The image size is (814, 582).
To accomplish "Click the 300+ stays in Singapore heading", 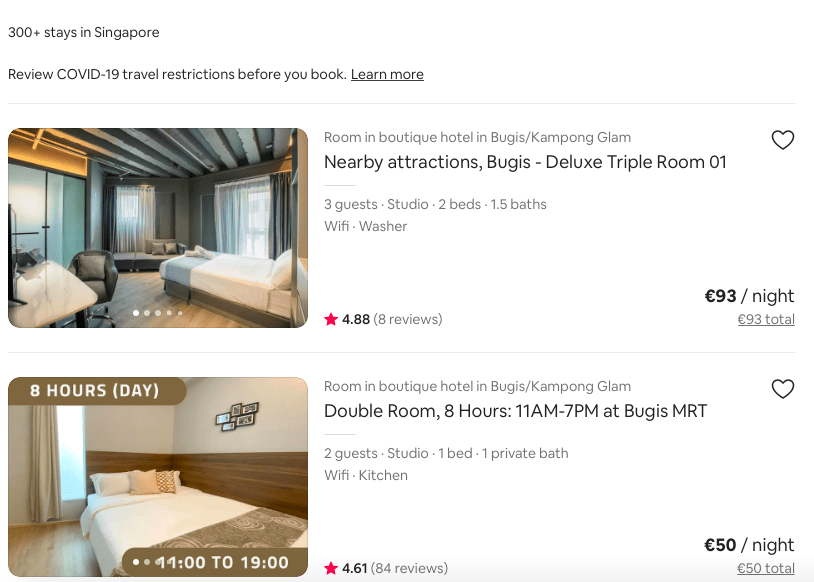I will tap(84, 32).
